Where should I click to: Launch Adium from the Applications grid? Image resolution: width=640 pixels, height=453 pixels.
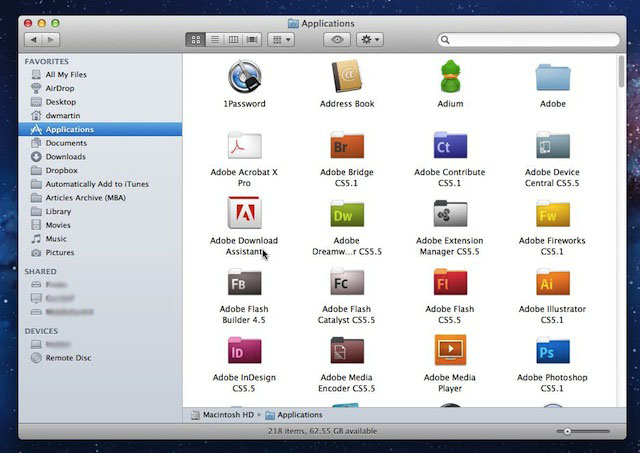(450, 77)
